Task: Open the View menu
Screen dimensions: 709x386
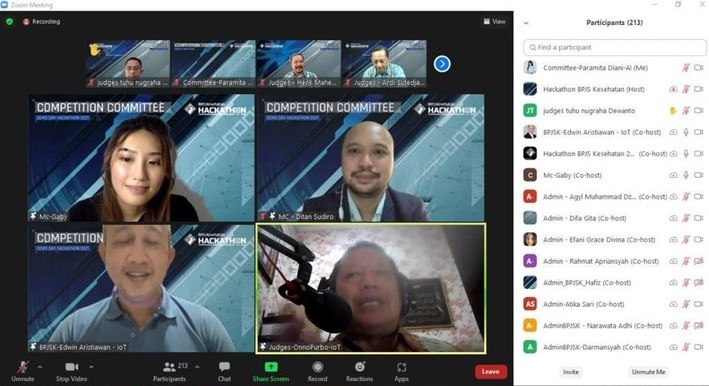Action: pos(495,21)
